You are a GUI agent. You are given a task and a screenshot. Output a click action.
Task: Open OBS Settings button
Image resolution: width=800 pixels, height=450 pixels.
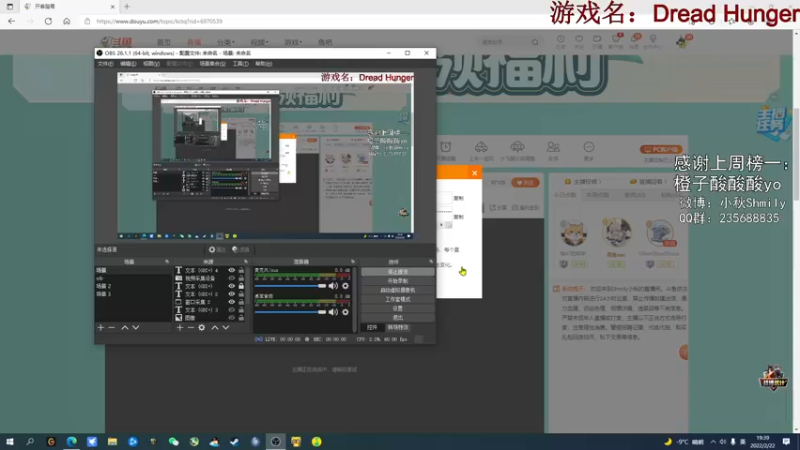click(397, 309)
